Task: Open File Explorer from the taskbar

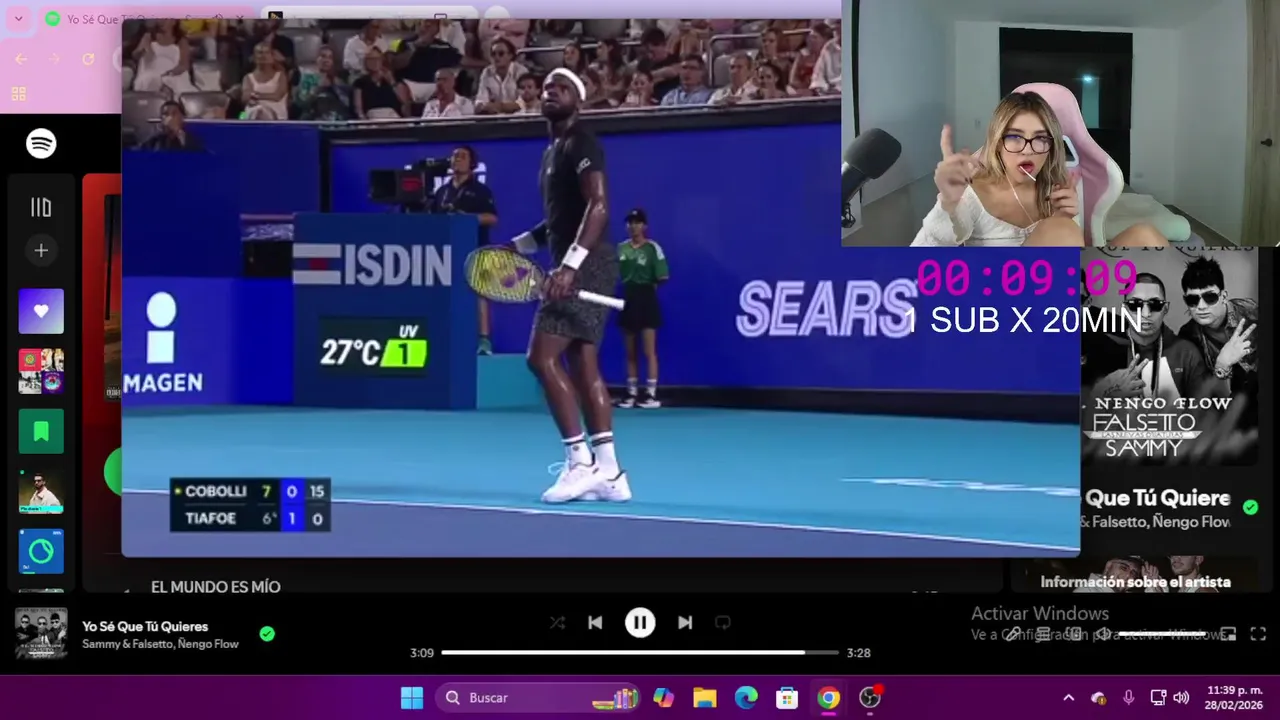Action: pos(705,698)
